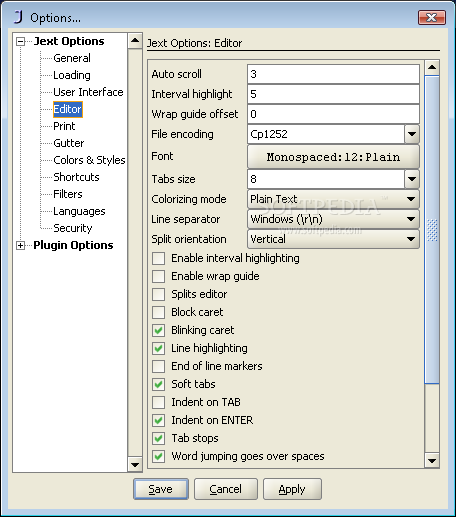
Task: Show the Shortcuts options page
Action: pos(76,177)
